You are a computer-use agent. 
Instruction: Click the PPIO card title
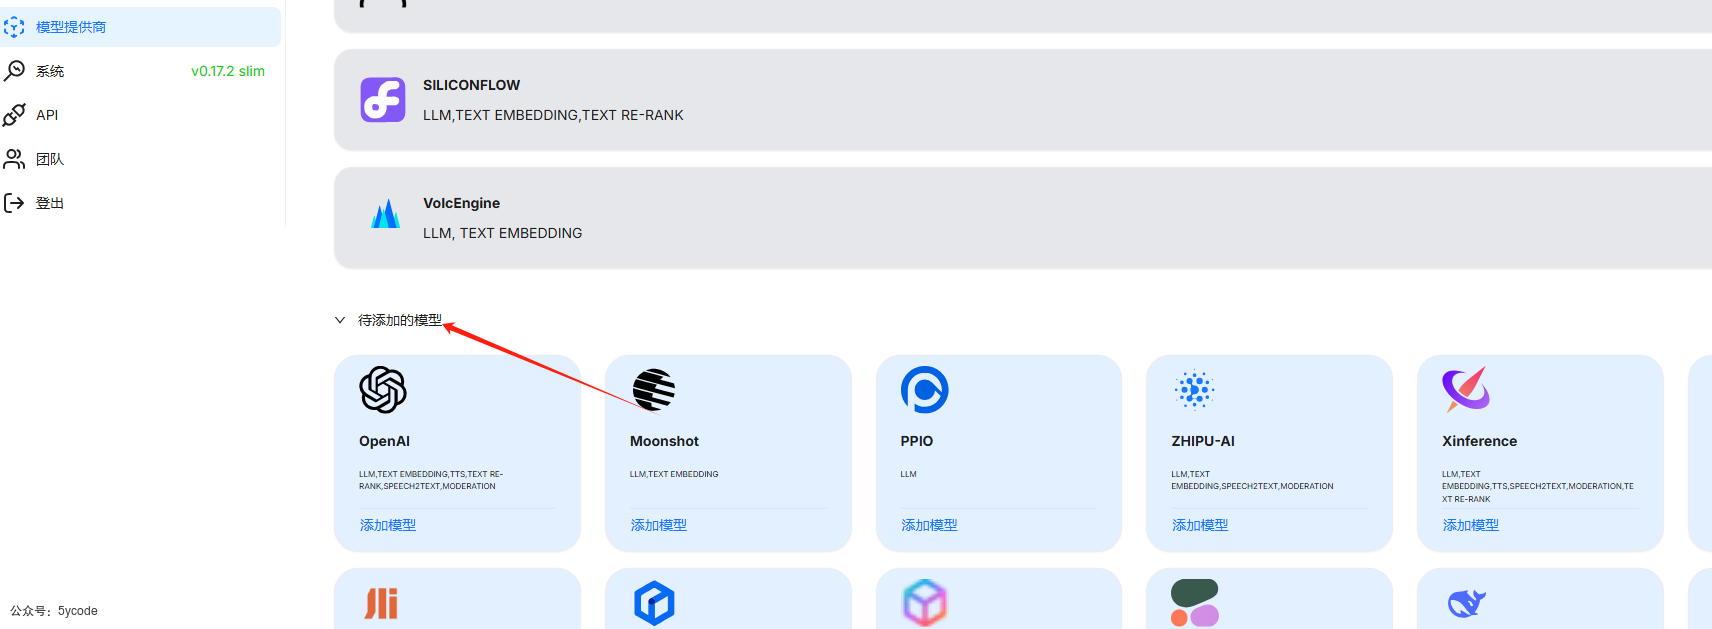point(917,441)
